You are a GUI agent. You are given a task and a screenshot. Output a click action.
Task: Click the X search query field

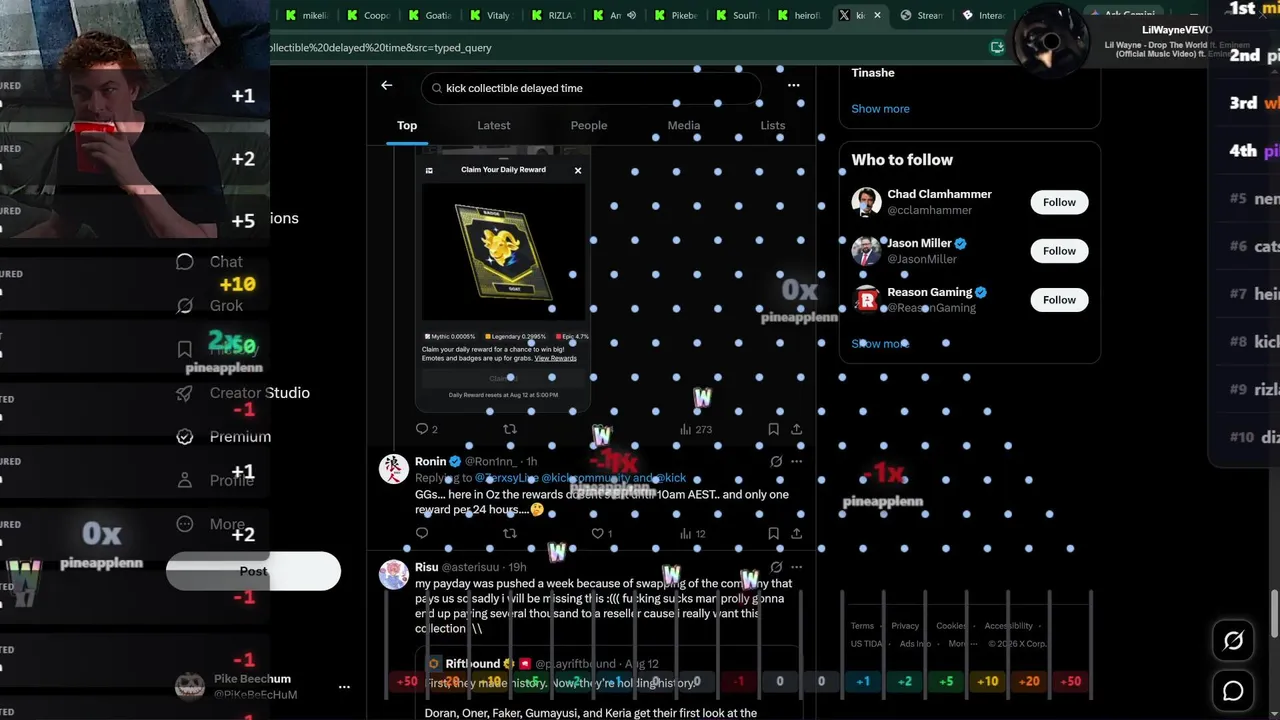pyautogui.click(x=591, y=88)
